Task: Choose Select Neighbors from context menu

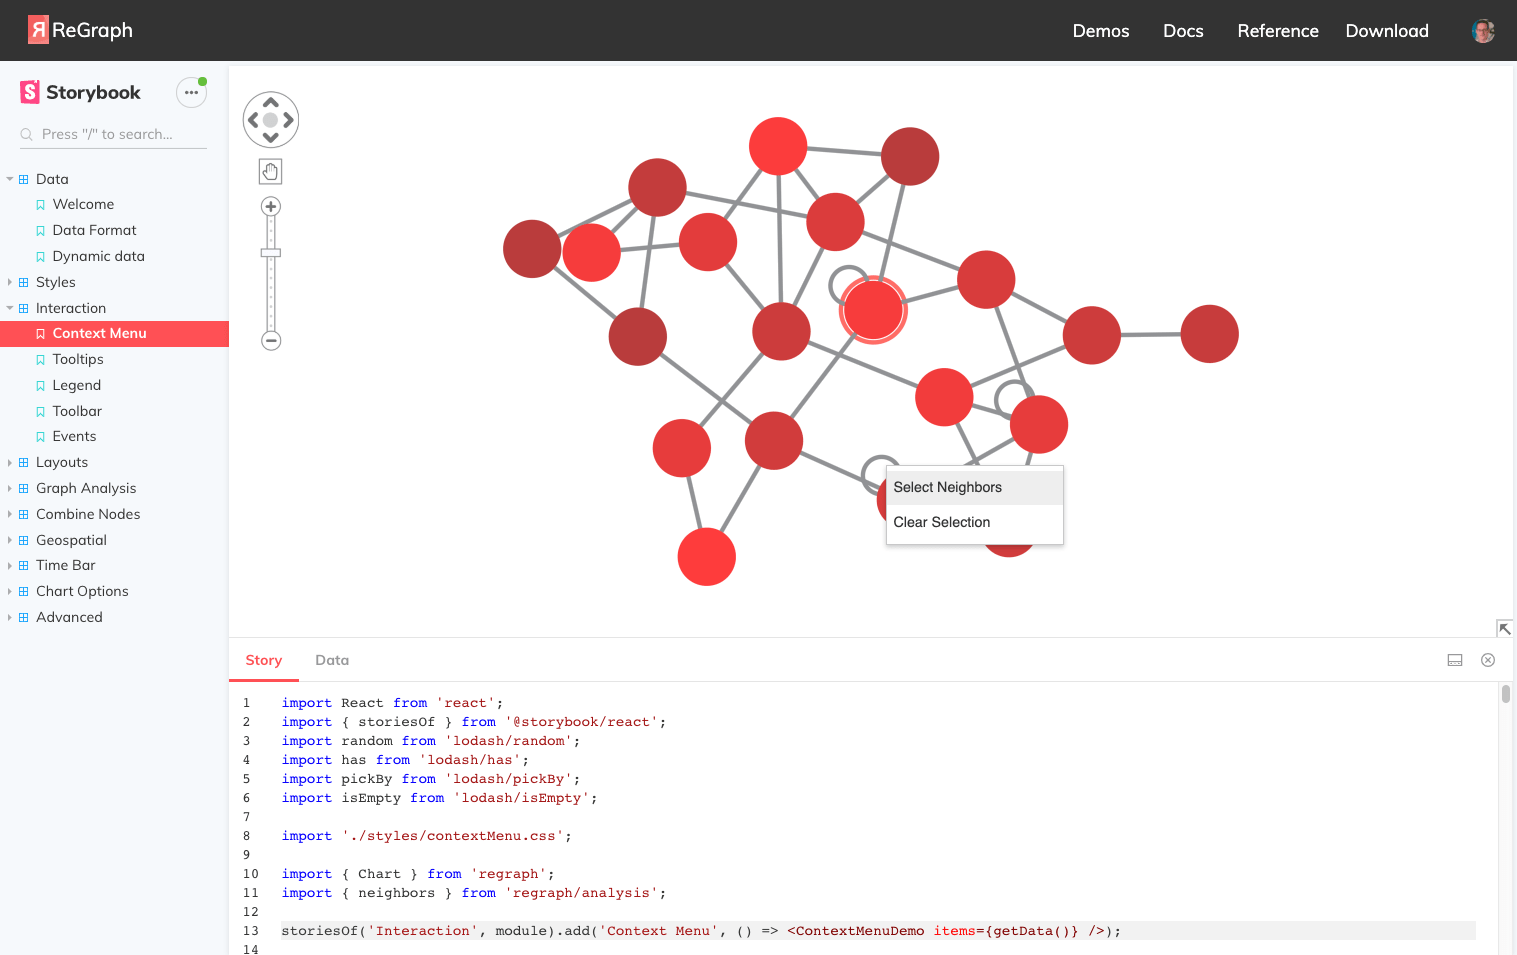Action: tap(975, 487)
